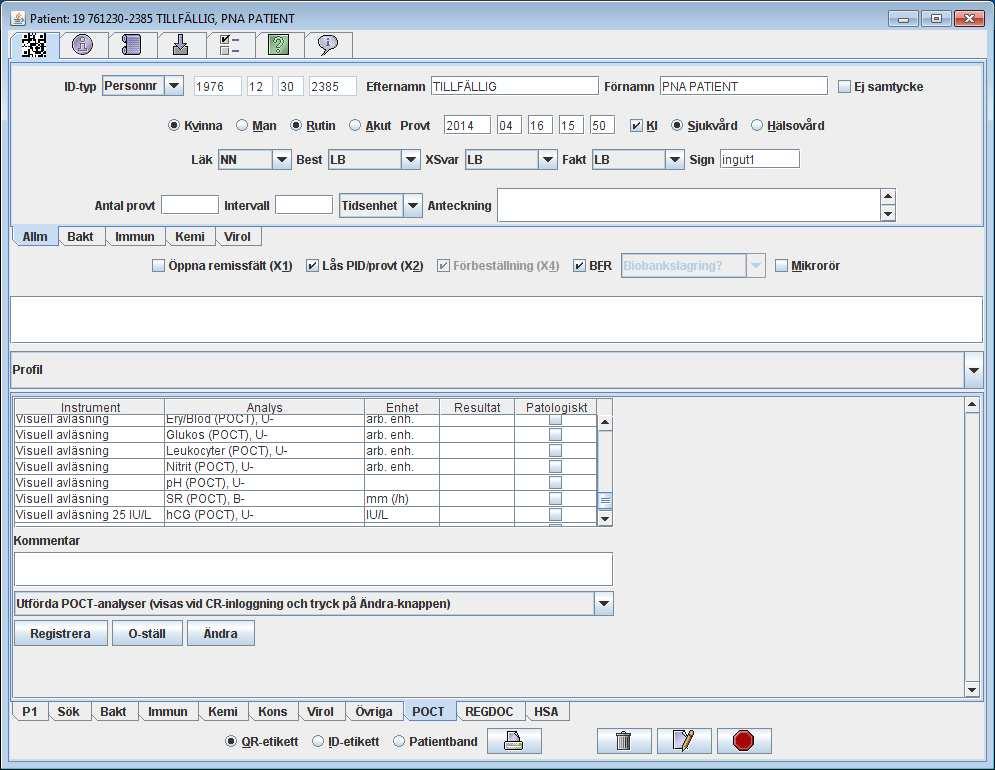The width and height of the screenshot is (995, 770).
Task: Open the QR code tab icon
Action: (x=34, y=45)
